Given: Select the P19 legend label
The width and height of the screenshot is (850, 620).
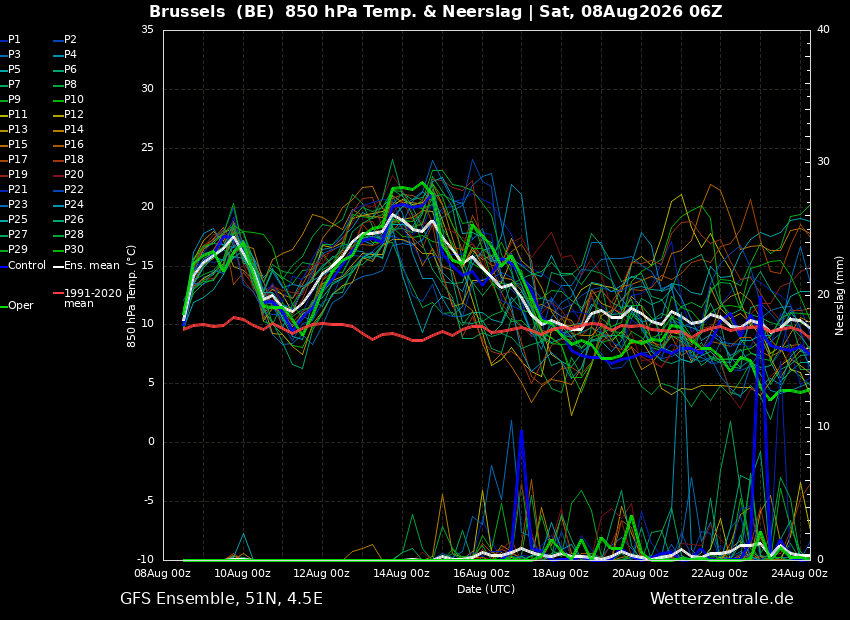Looking at the screenshot, I should click(17, 175).
